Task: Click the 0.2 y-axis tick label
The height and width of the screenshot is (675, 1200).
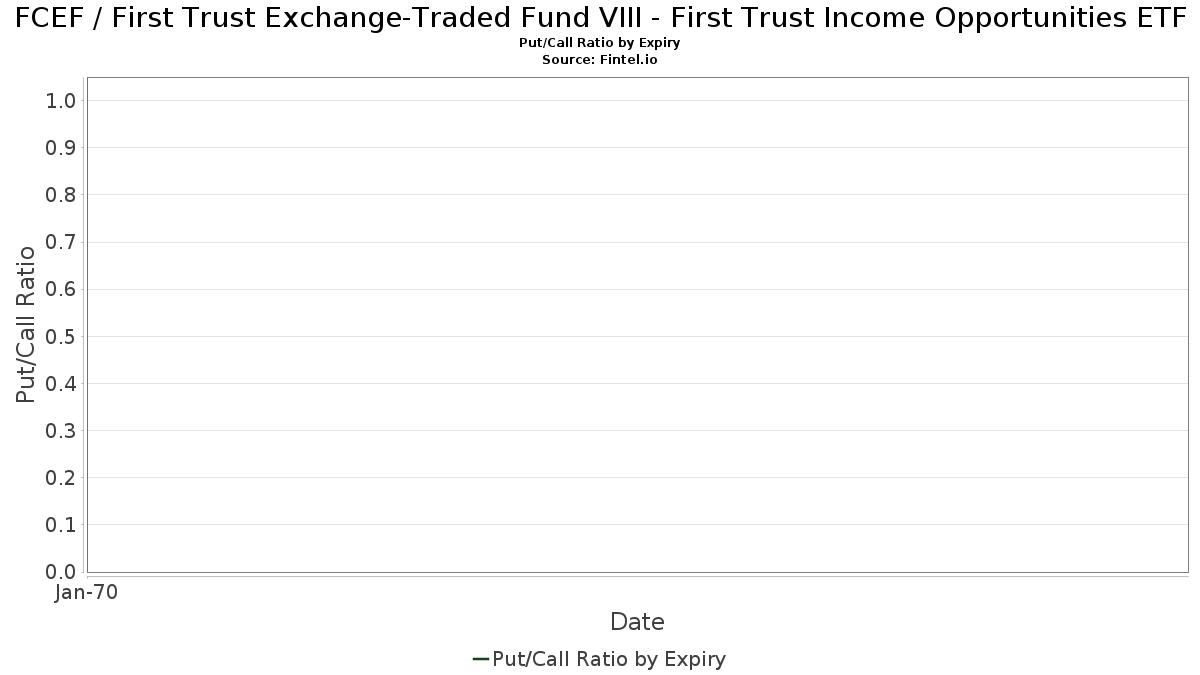Action: [x=61, y=478]
